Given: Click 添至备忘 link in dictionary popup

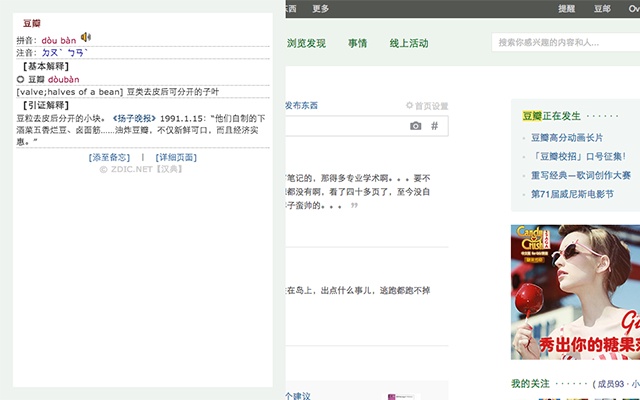Looking at the screenshot, I should [x=109, y=158].
